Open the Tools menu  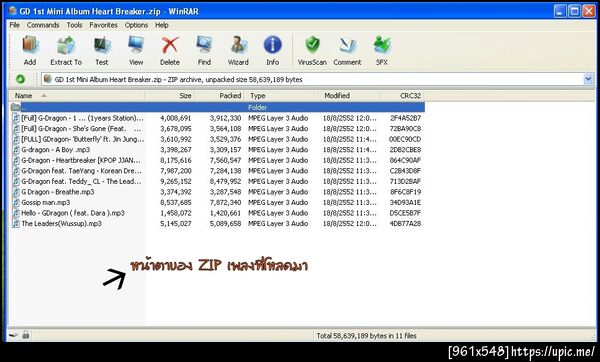coord(74,25)
